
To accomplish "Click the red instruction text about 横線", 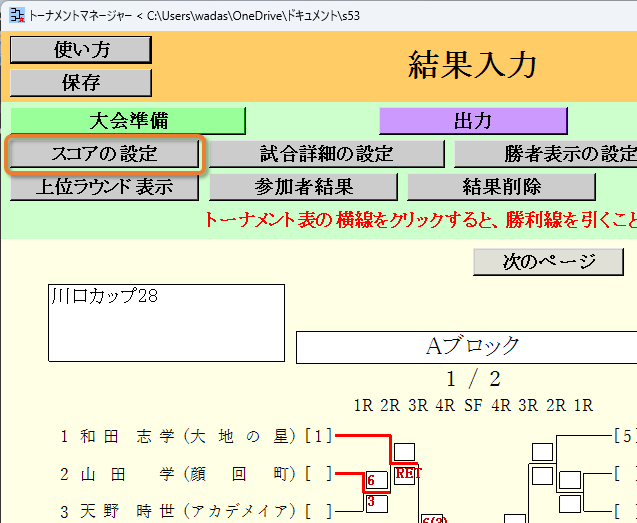I will [420, 220].
